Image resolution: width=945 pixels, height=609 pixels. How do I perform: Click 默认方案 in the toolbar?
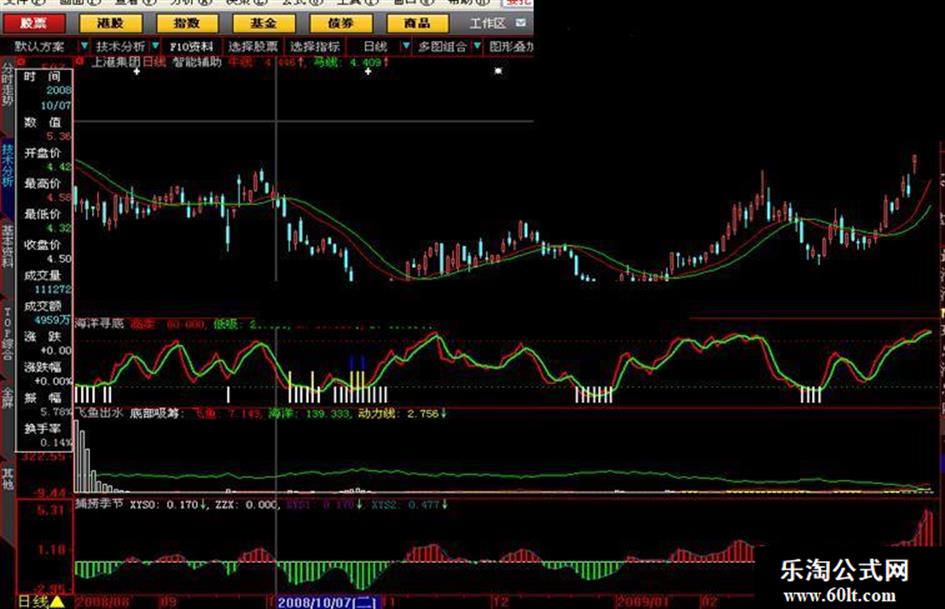pyautogui.click(x=40, y=46)
